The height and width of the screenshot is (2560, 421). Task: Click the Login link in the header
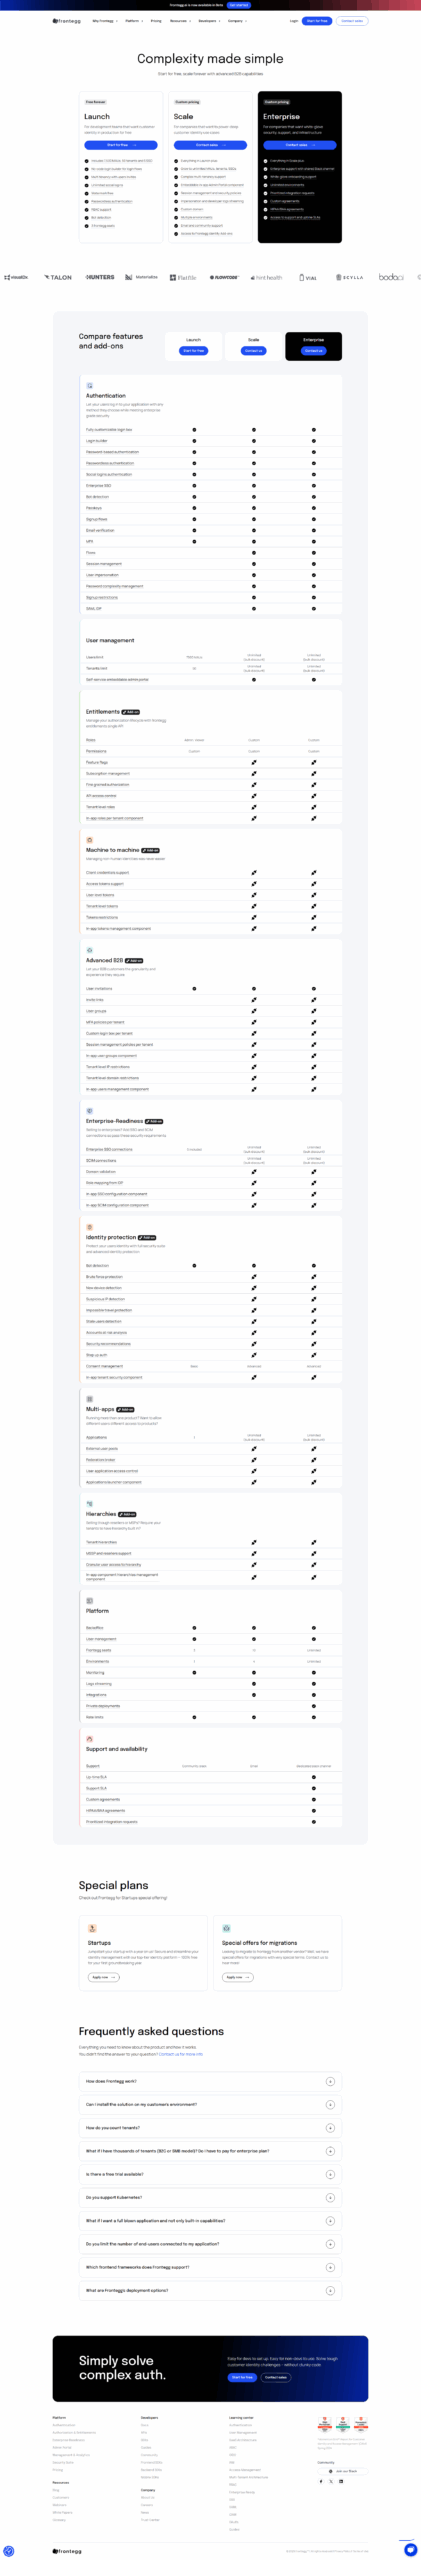(x=294, y=20)
